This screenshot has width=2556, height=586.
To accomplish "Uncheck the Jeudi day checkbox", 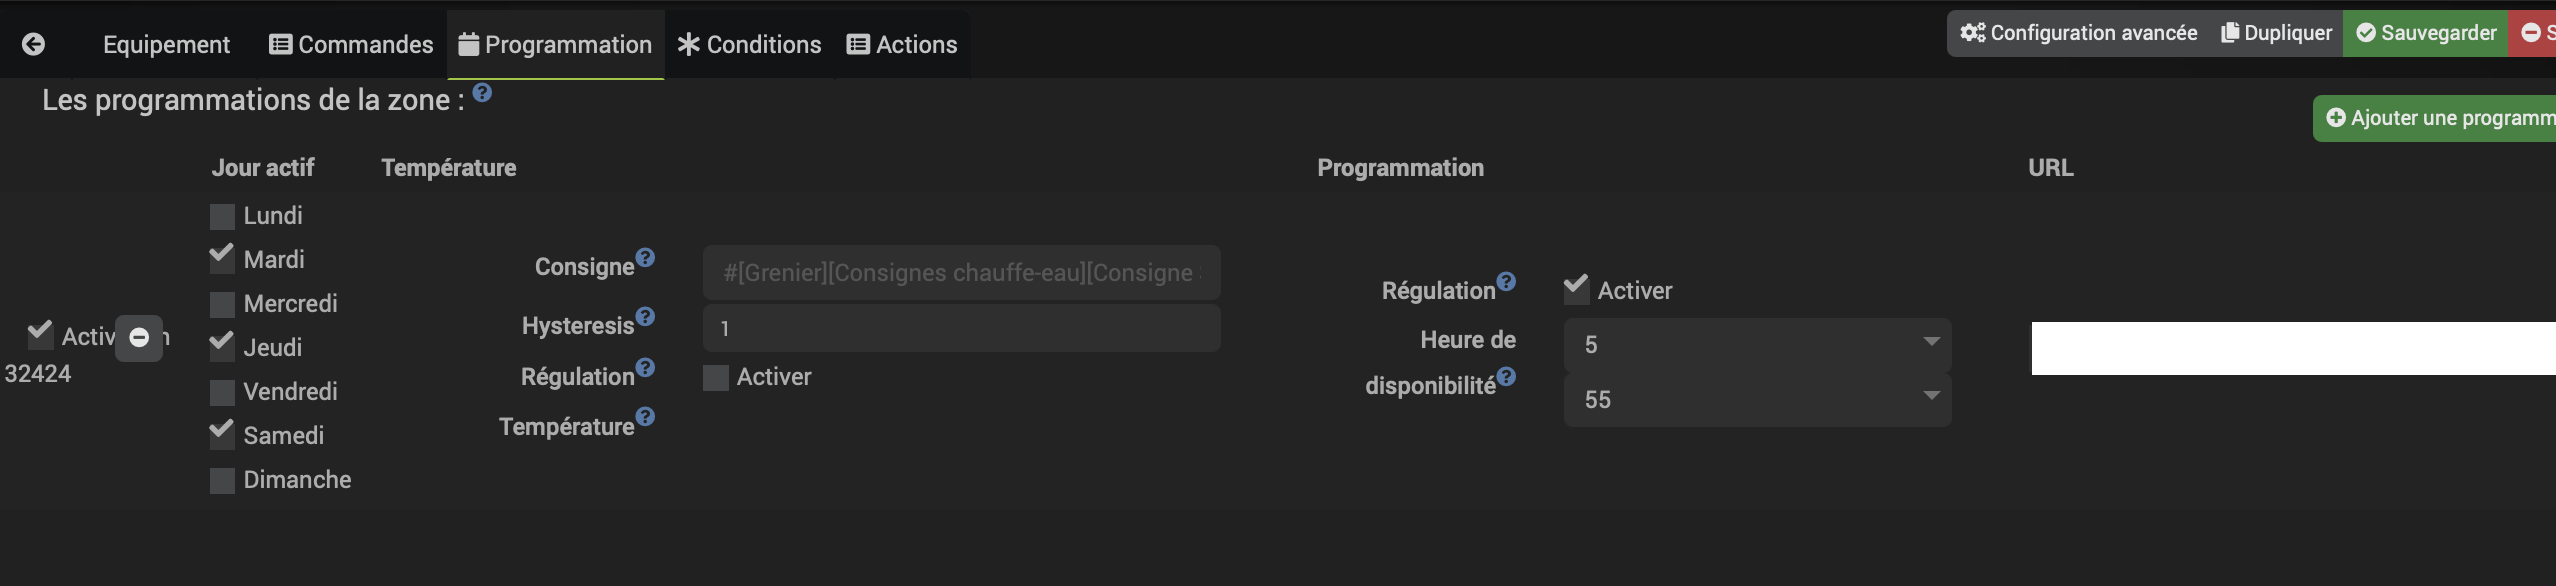I will pos(222,346).
